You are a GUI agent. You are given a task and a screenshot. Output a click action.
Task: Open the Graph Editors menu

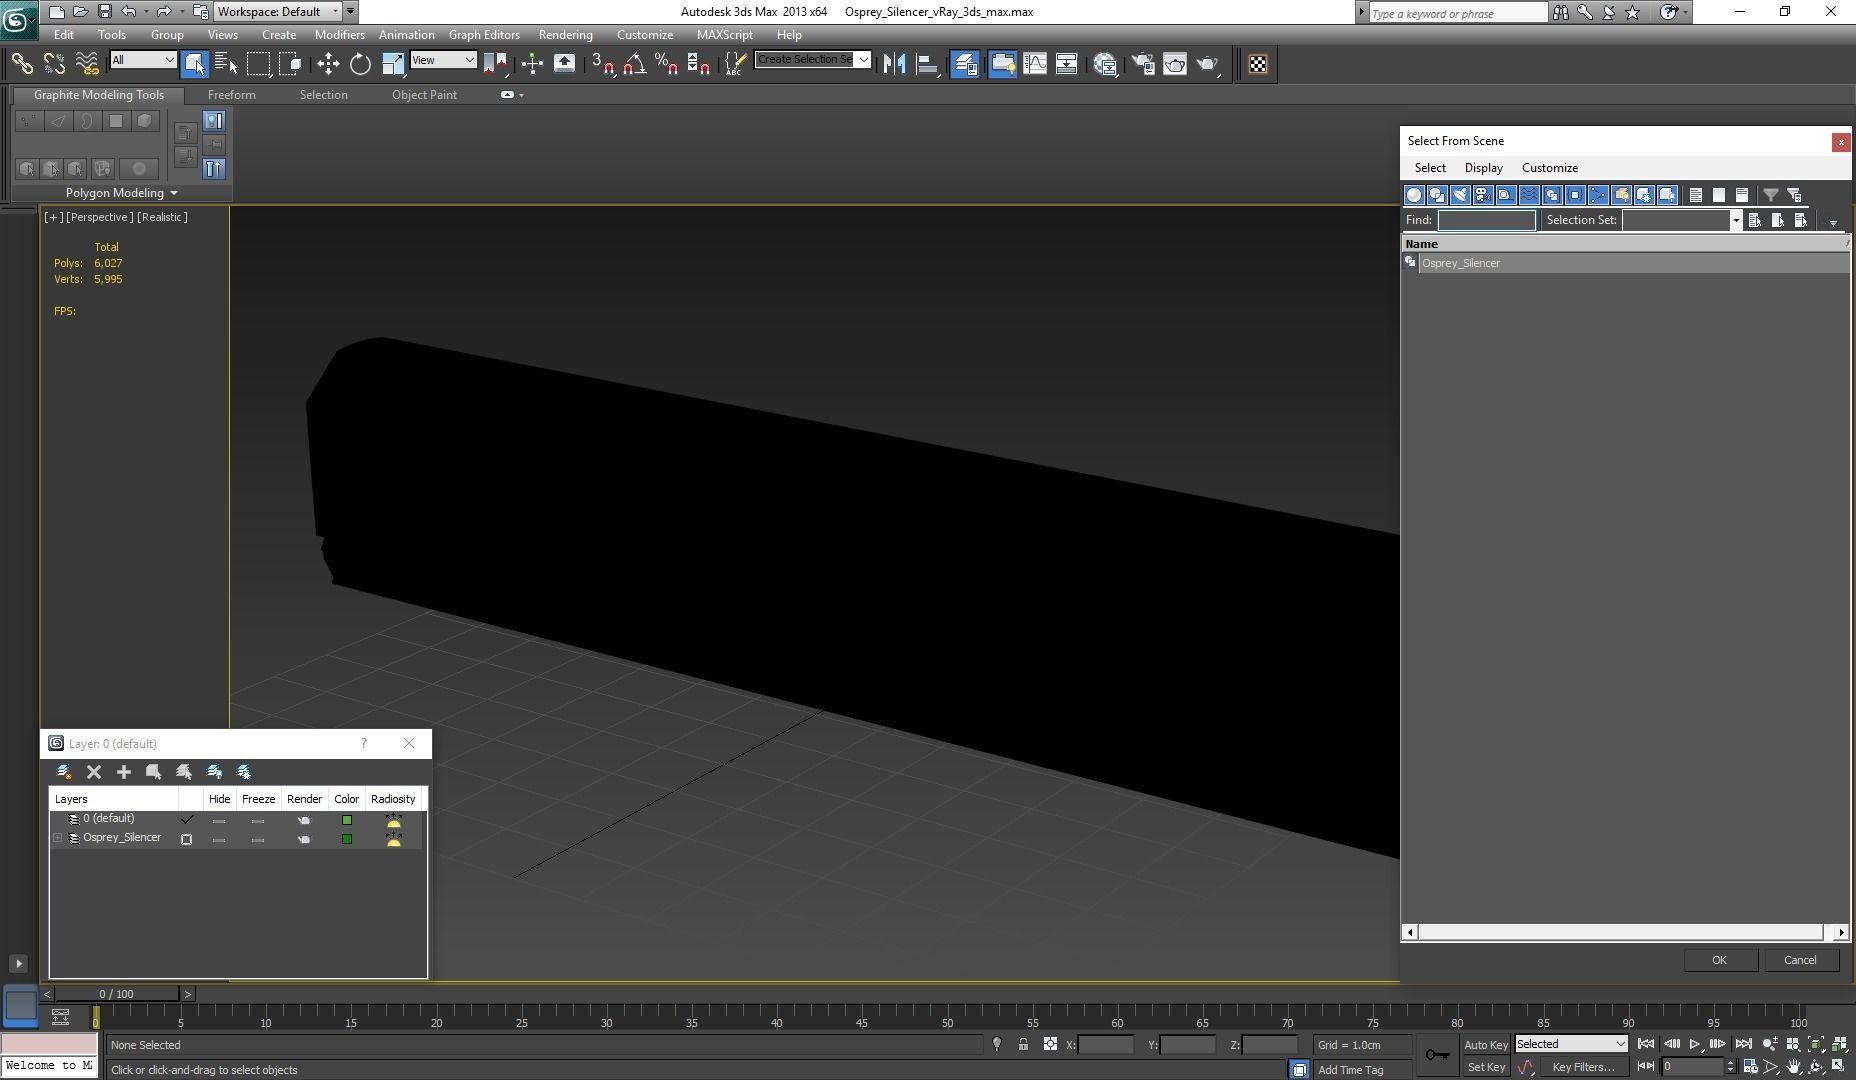pos(484,35)
